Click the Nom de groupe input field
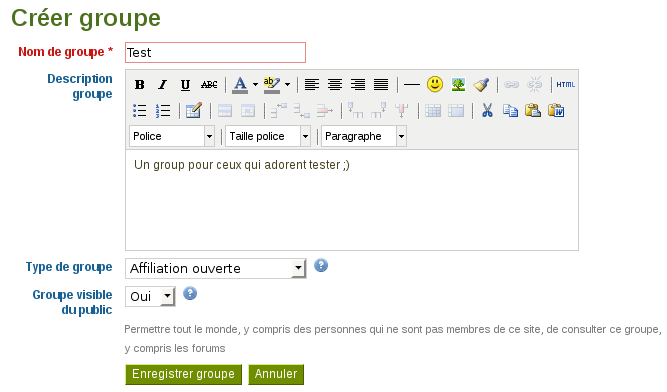 (x=215, y=52)
